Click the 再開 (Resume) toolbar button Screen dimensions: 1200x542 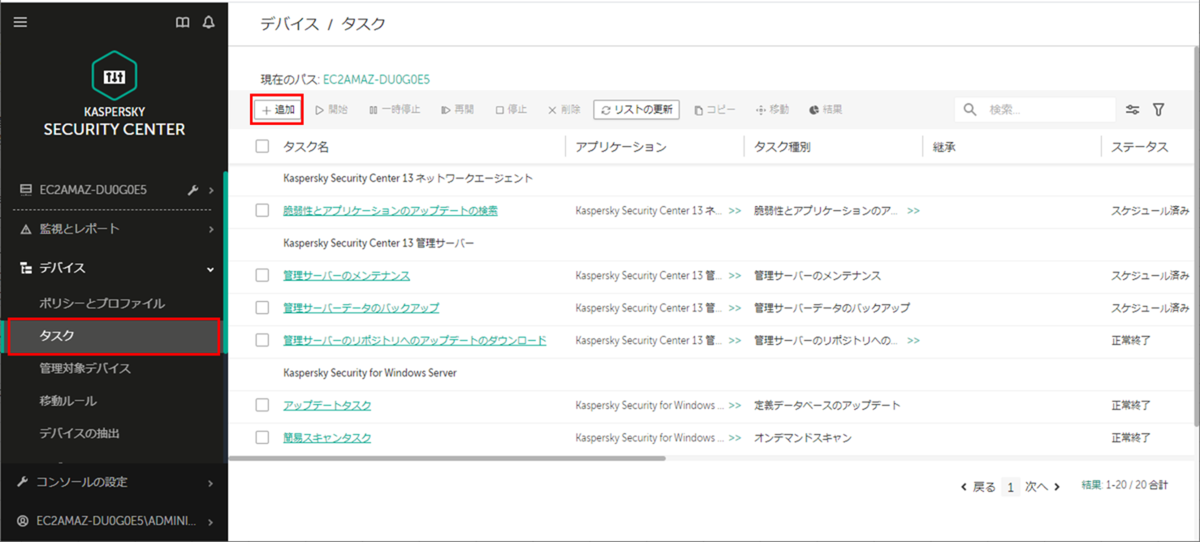(x=457, y=109)
